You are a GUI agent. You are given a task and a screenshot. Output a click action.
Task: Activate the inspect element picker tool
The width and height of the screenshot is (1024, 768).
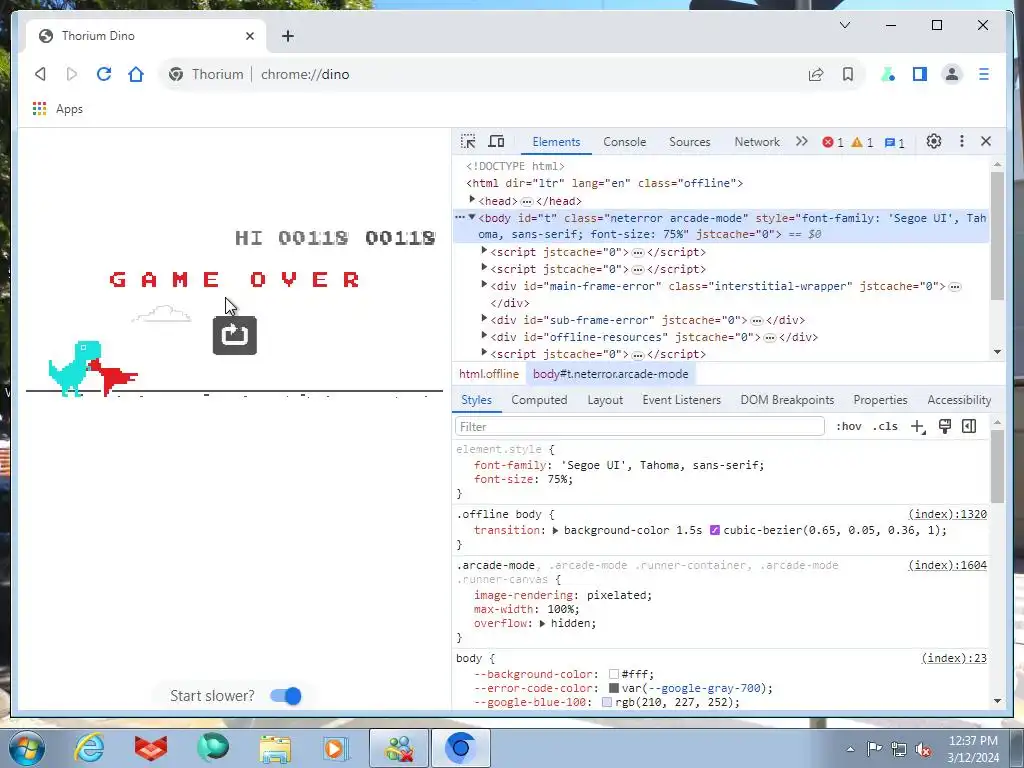468,142
